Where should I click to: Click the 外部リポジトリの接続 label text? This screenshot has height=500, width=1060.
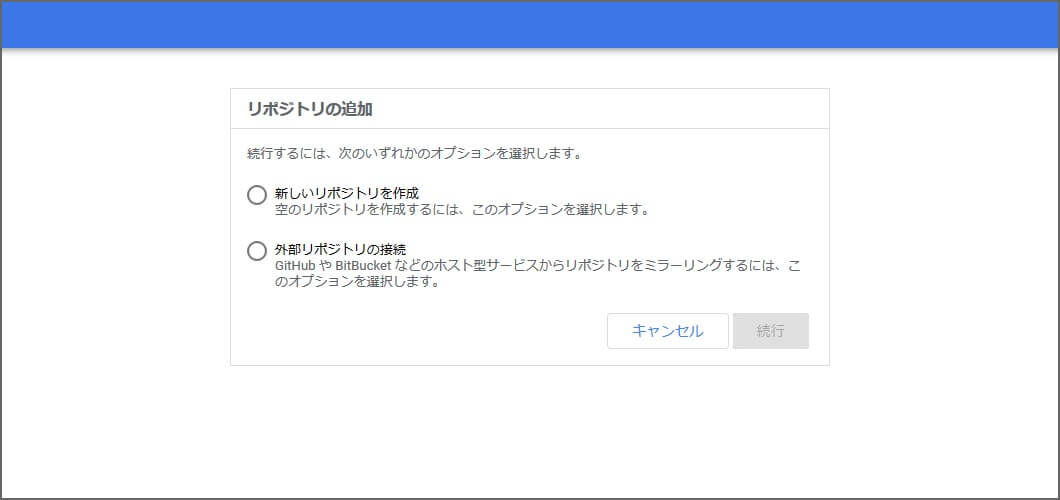339,248
